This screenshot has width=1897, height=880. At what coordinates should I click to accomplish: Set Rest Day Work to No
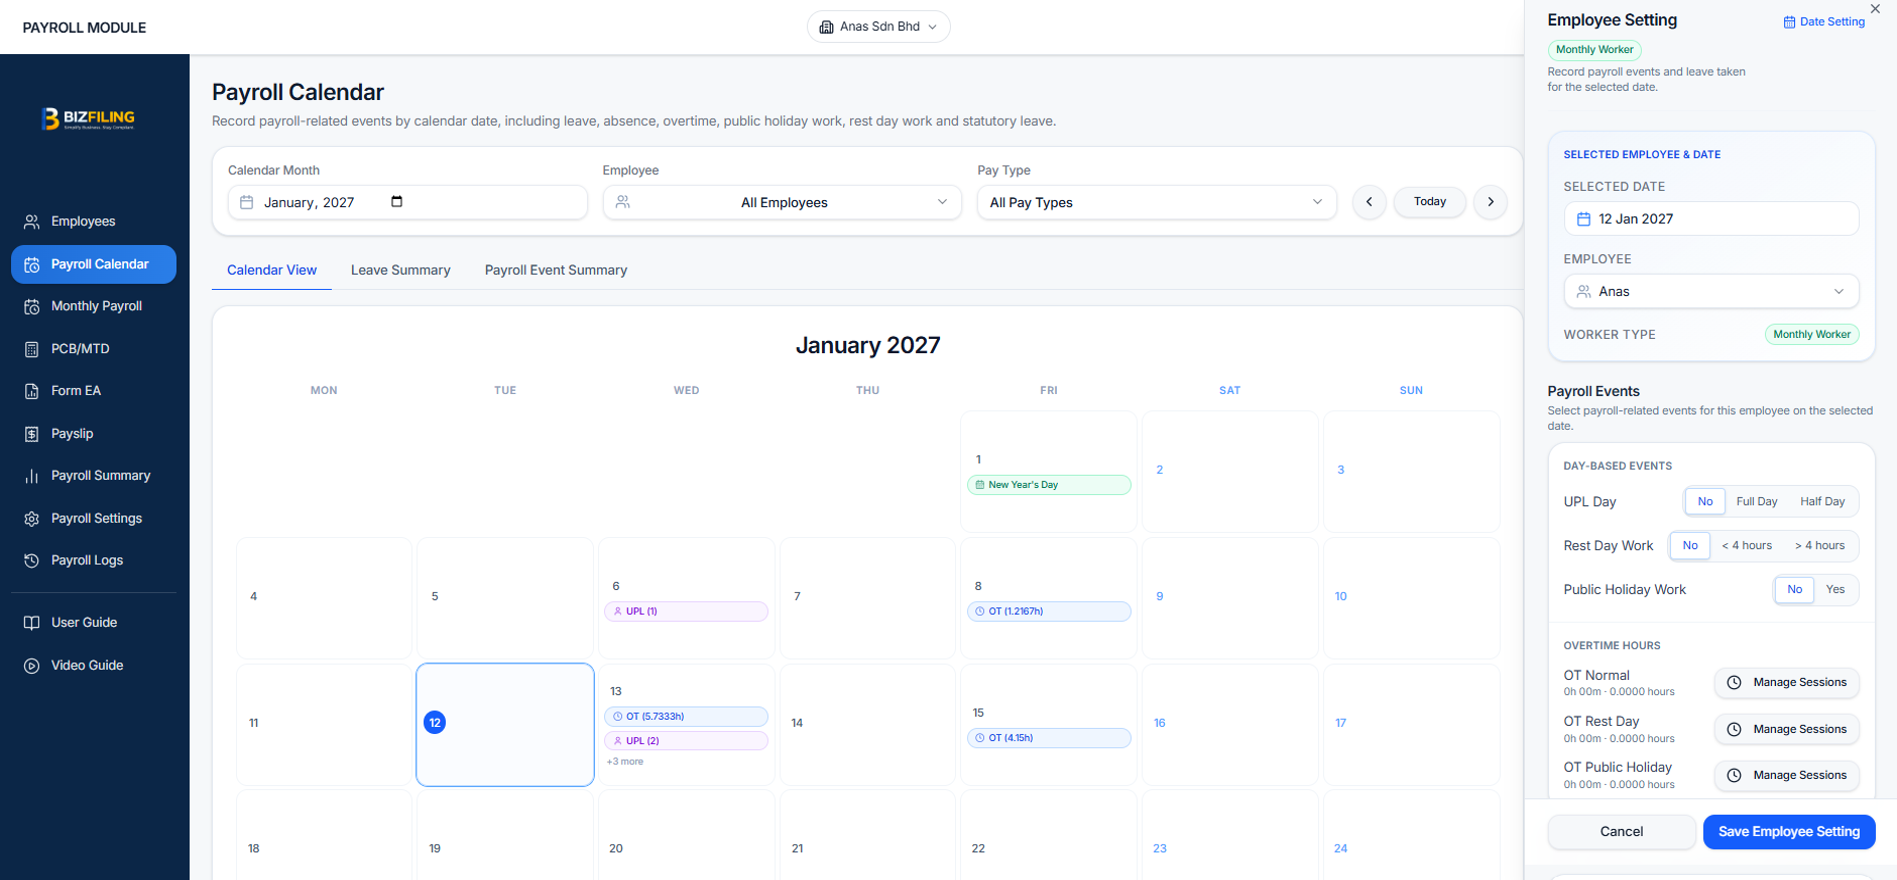(1690, 546)
